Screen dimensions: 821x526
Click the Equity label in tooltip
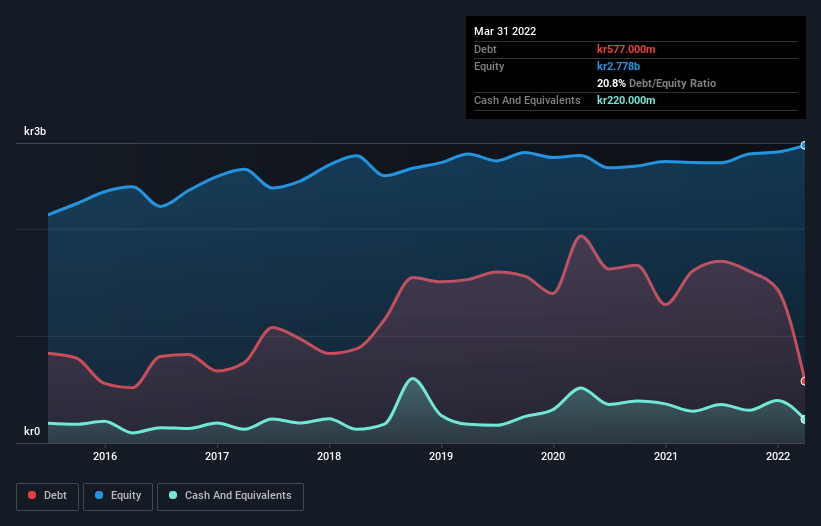tap(489, 66)
